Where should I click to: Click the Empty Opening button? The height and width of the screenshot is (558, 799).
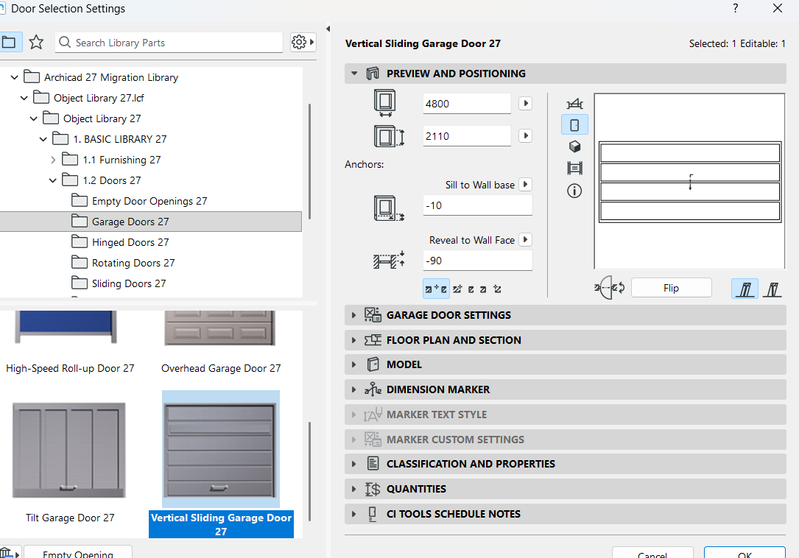pyautogui.click(x=78, y=552)
